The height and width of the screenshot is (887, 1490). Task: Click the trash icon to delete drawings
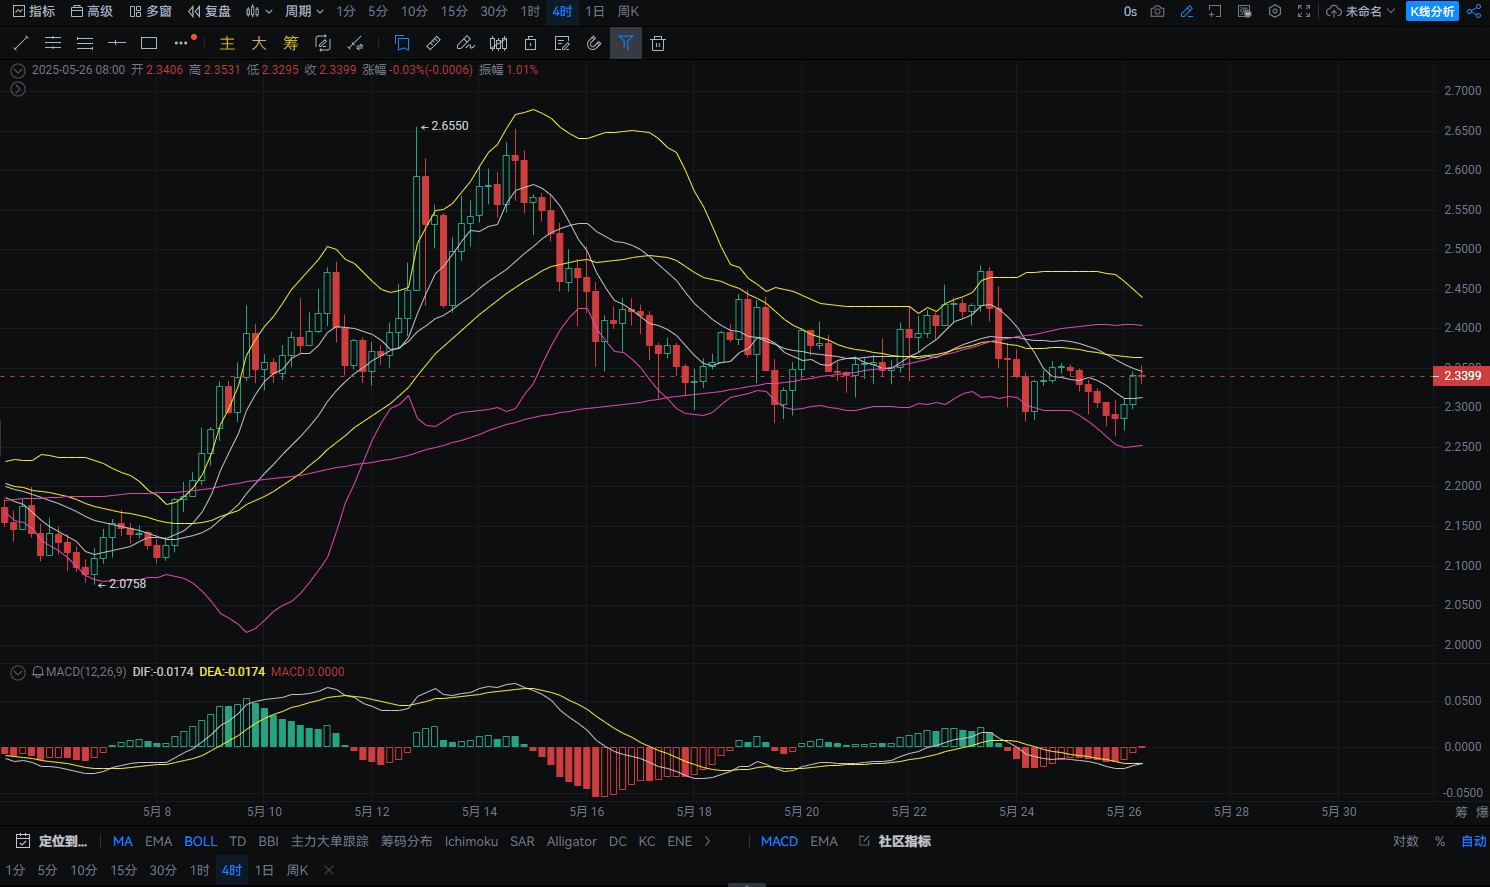(657, 43)
